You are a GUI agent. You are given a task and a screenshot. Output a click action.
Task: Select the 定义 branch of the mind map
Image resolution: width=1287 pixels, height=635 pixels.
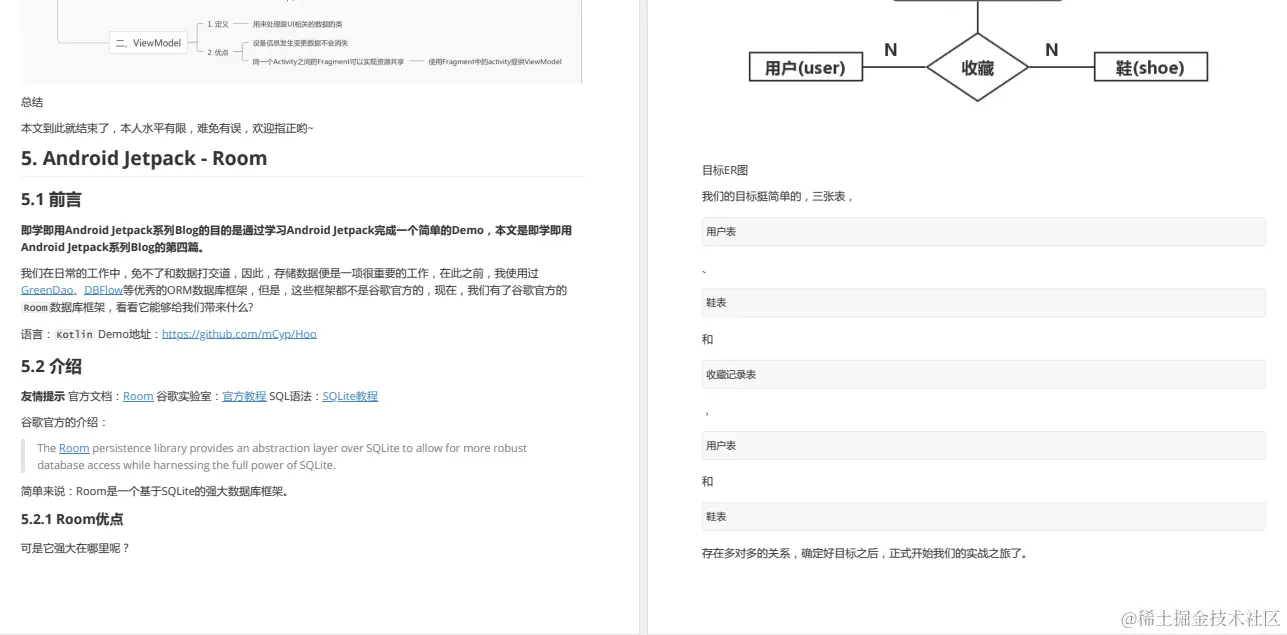[x=217, y=22]
